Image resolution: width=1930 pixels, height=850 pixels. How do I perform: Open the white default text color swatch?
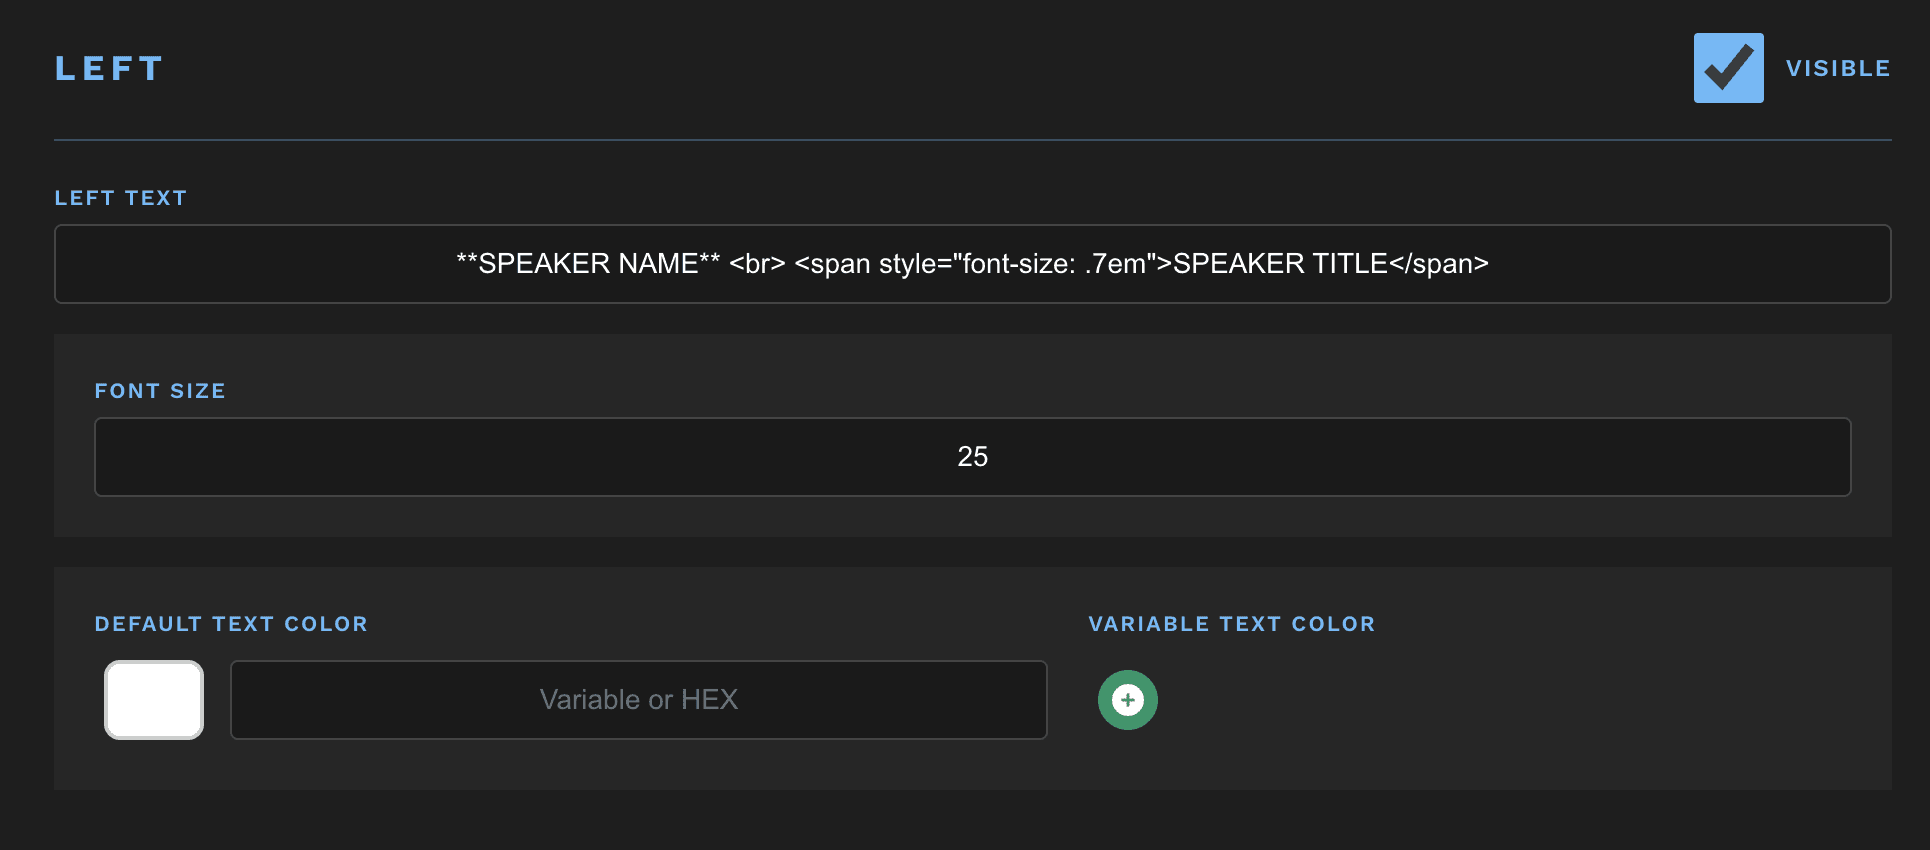[x=154, y=700]
